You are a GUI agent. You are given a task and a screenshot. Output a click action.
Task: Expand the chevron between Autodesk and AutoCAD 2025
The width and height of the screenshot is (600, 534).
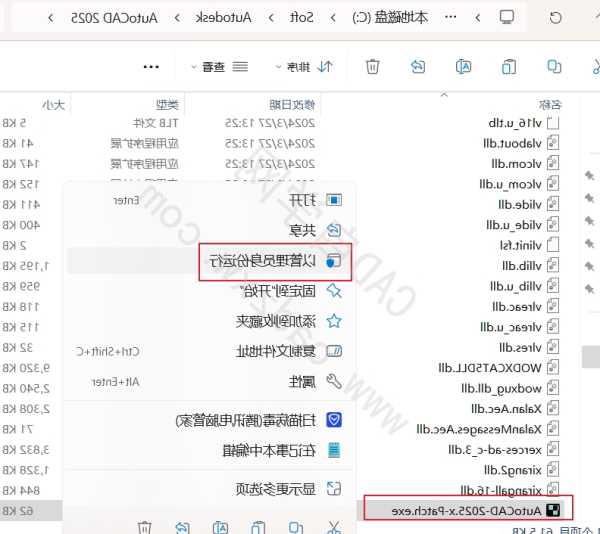[177, 18]
